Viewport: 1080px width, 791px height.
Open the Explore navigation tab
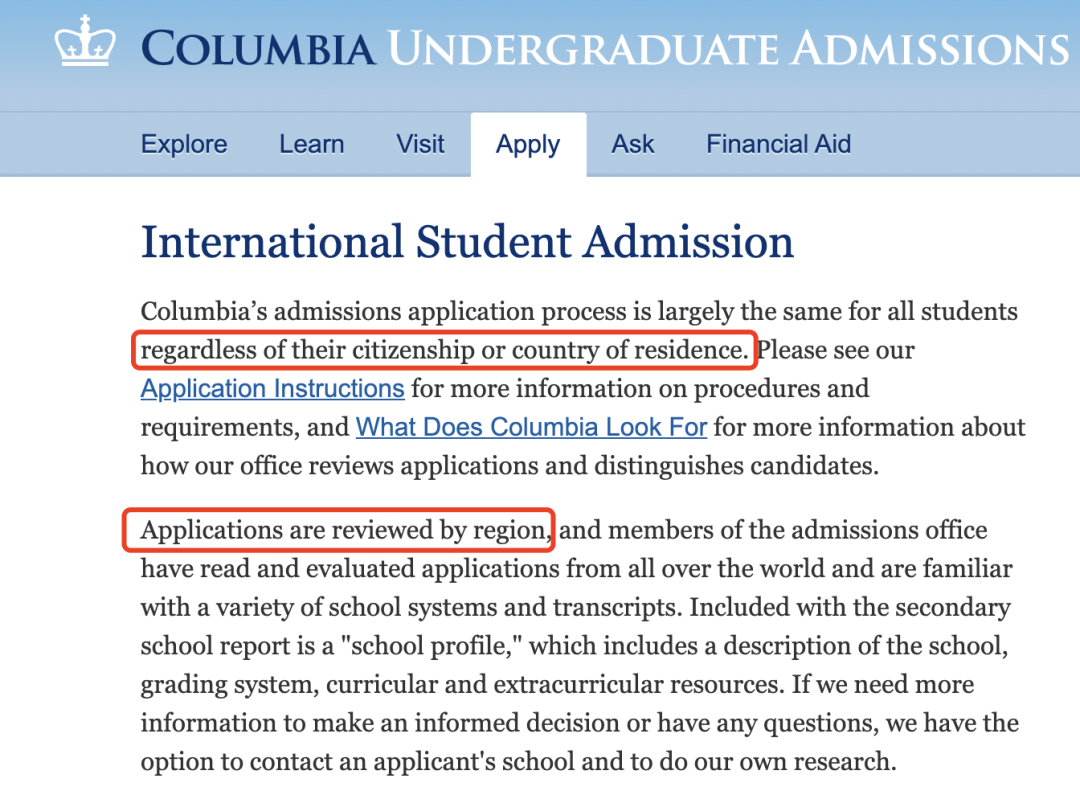[x=184, y=144]
